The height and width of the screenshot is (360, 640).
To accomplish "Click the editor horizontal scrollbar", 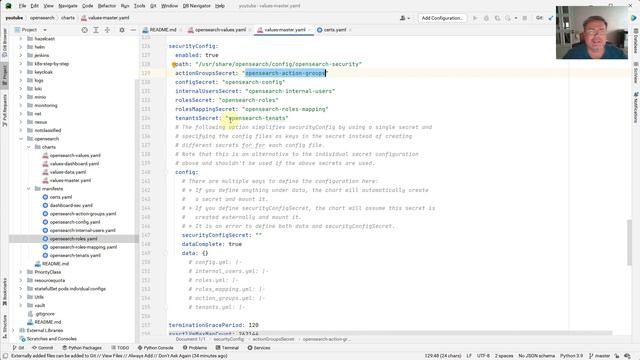I will [390, 333].
